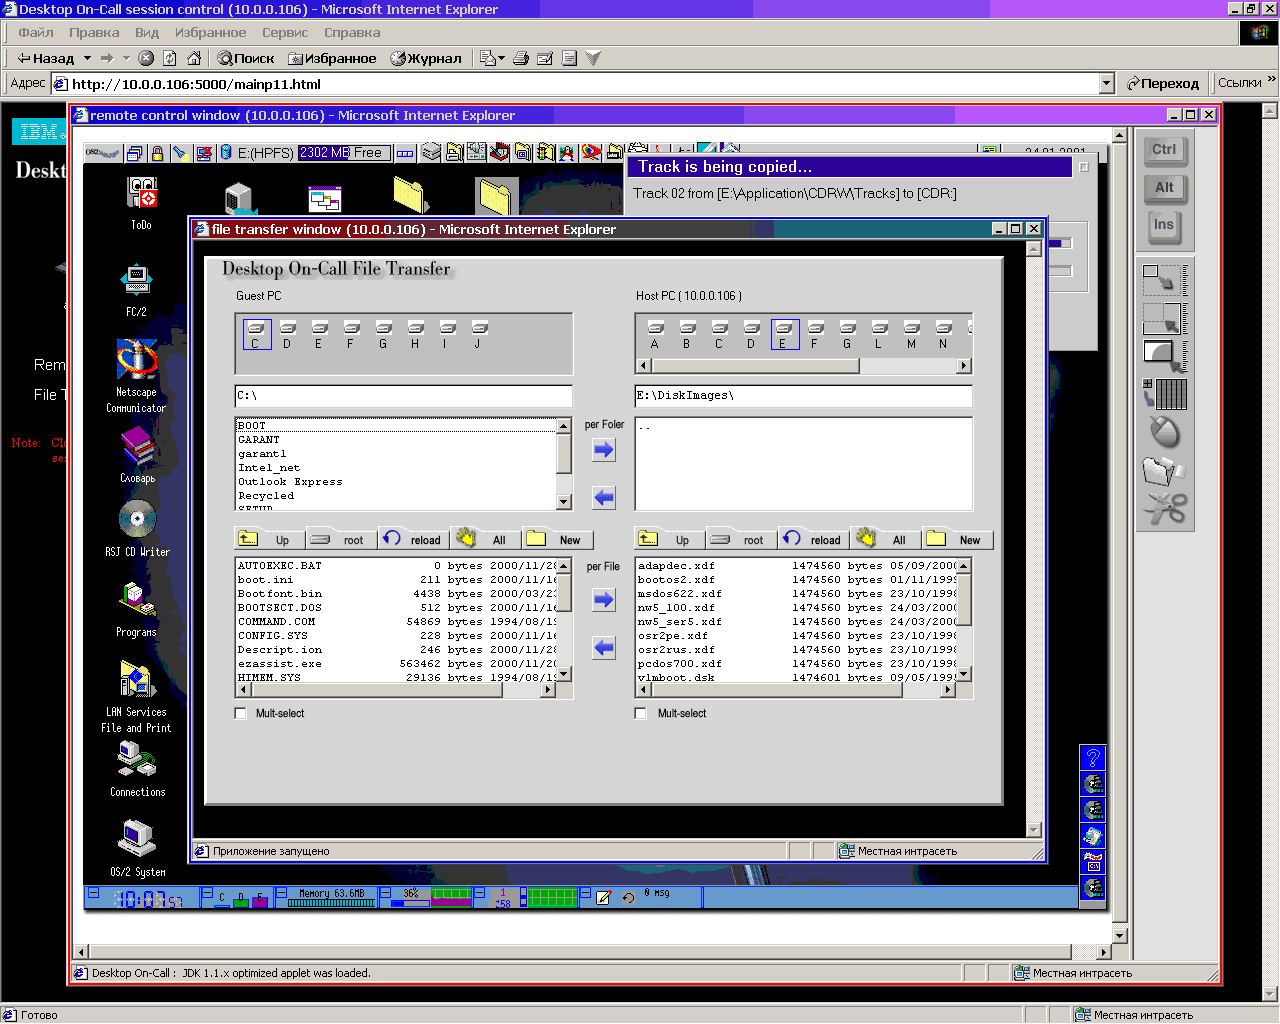Image resolution: width=1280 pixels, height=1024 pixels.
Task: Enable Host PC Mult-select checkbox
Action: (641, 713)
